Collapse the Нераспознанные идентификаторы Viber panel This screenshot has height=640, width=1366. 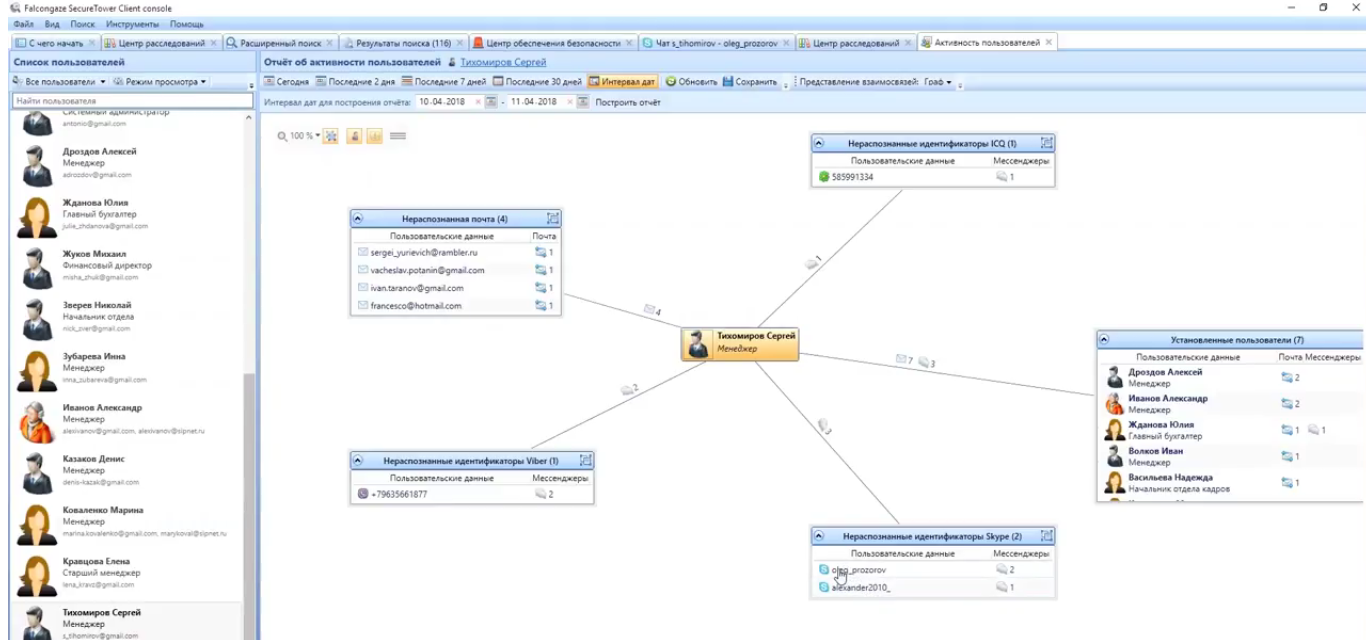tap(358, 461)
